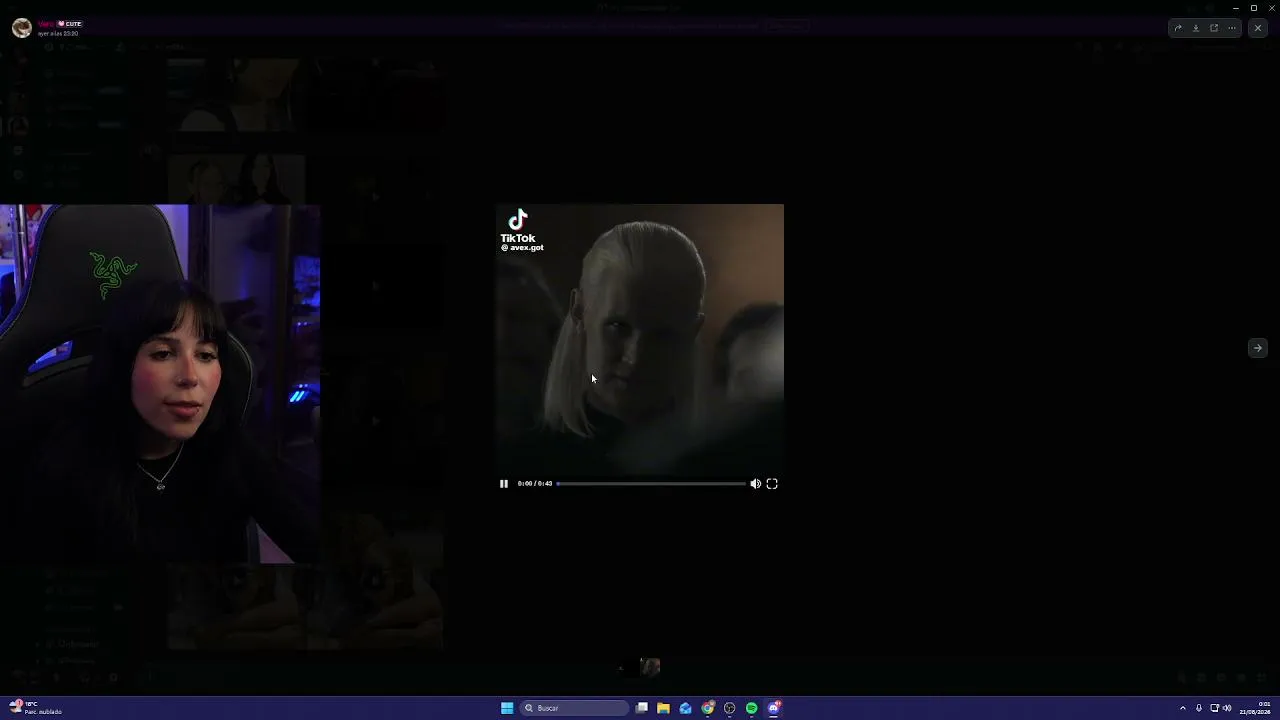
Task: Select the video thumbnail in the bottom carousel
Action: [650, 667]
